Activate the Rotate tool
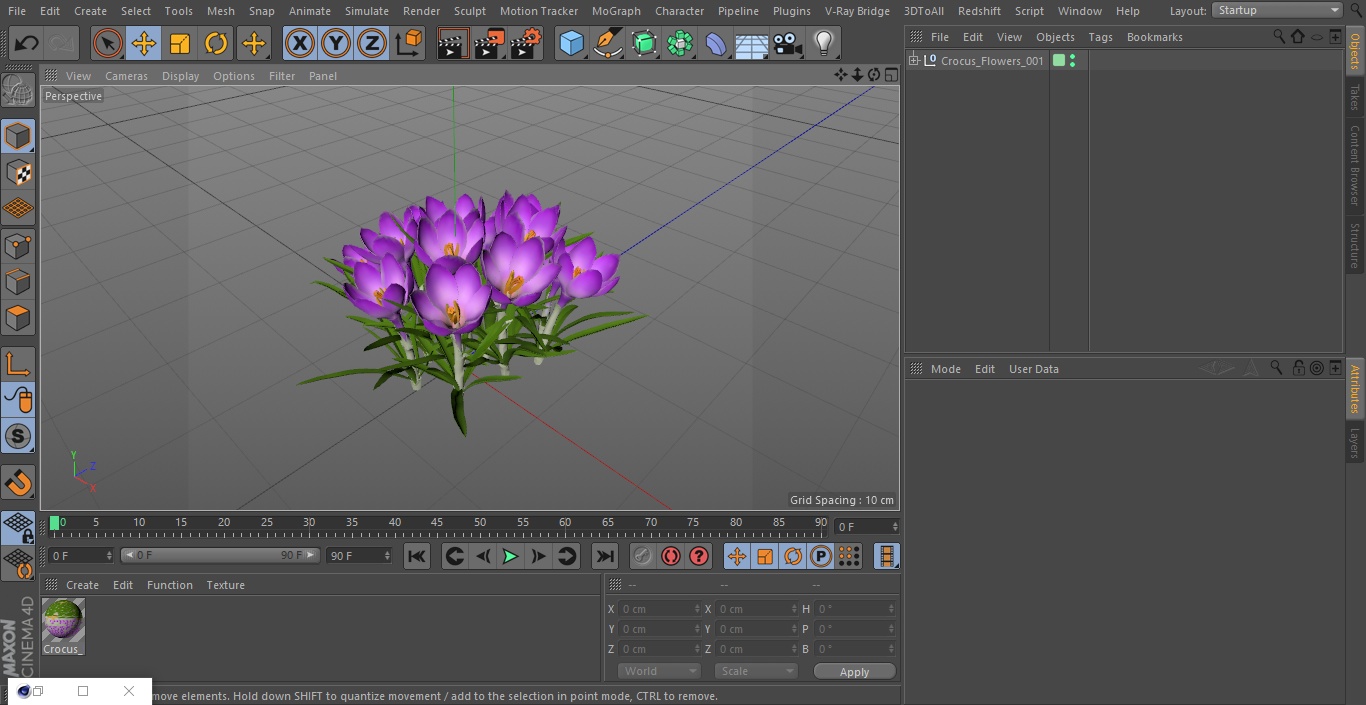Viewport: 1366px width, 705px height. [216, 43]
